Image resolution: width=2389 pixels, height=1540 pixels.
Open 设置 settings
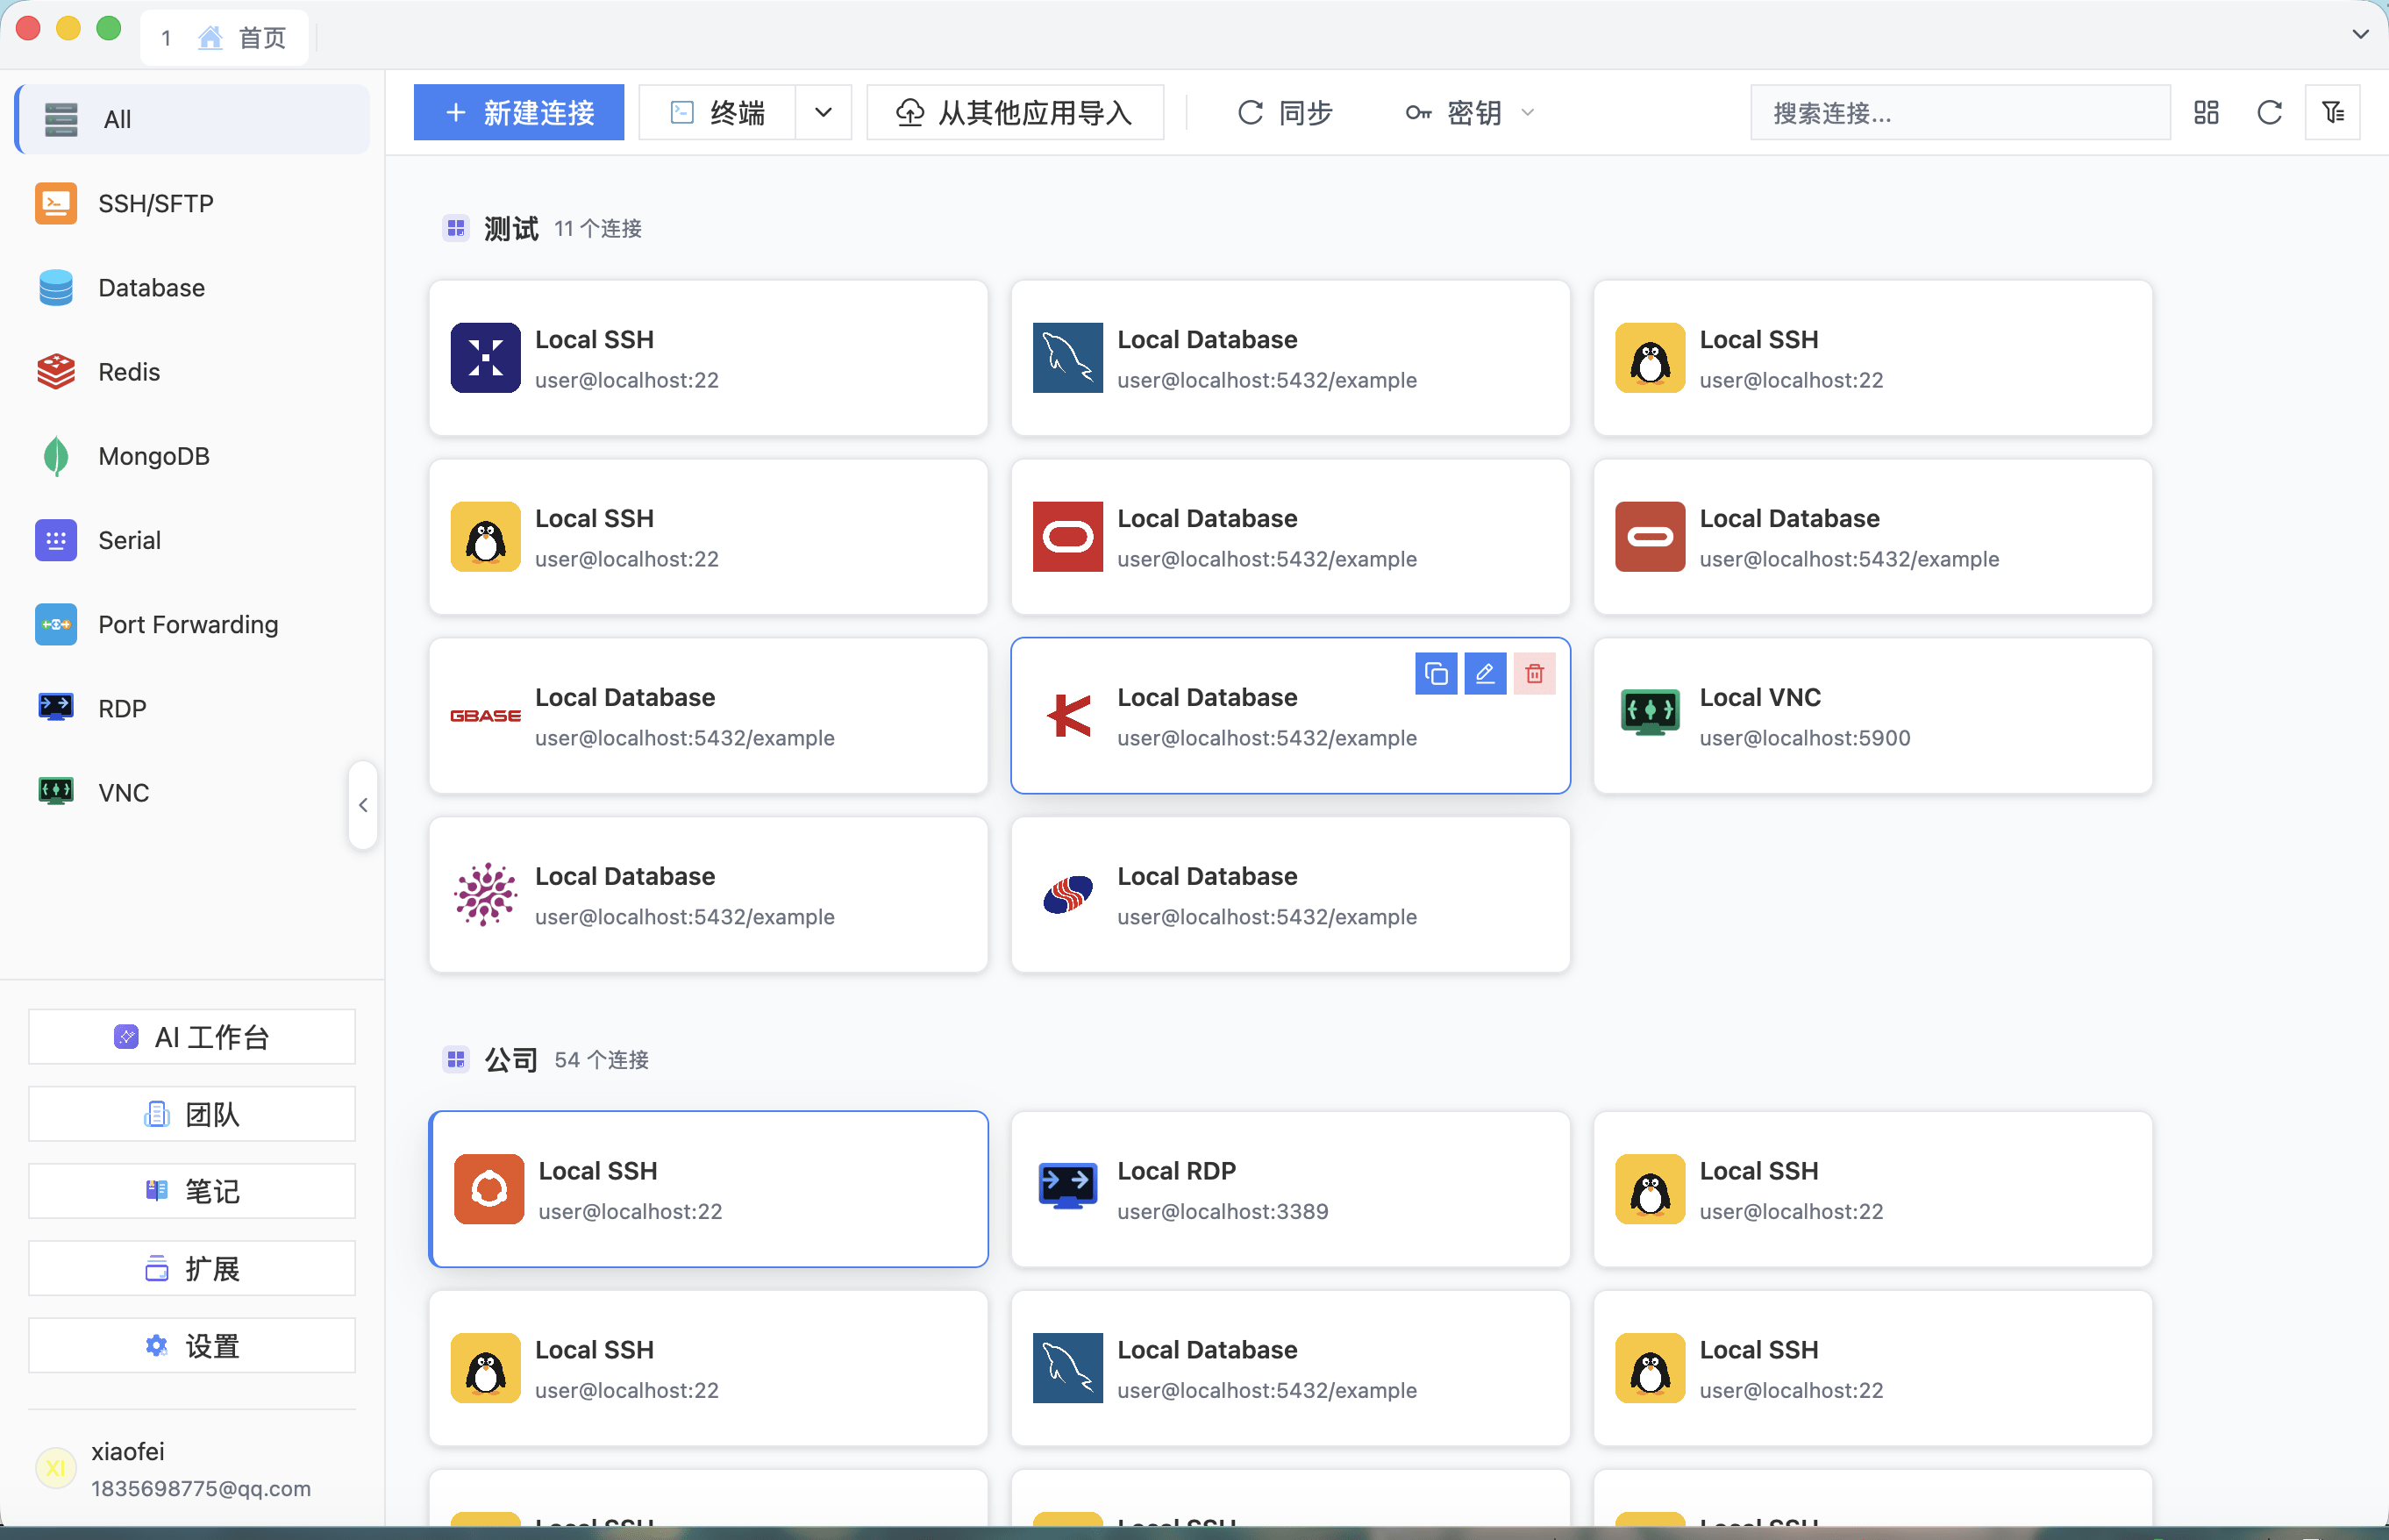pyautogui.click(x=192, y=1345)
